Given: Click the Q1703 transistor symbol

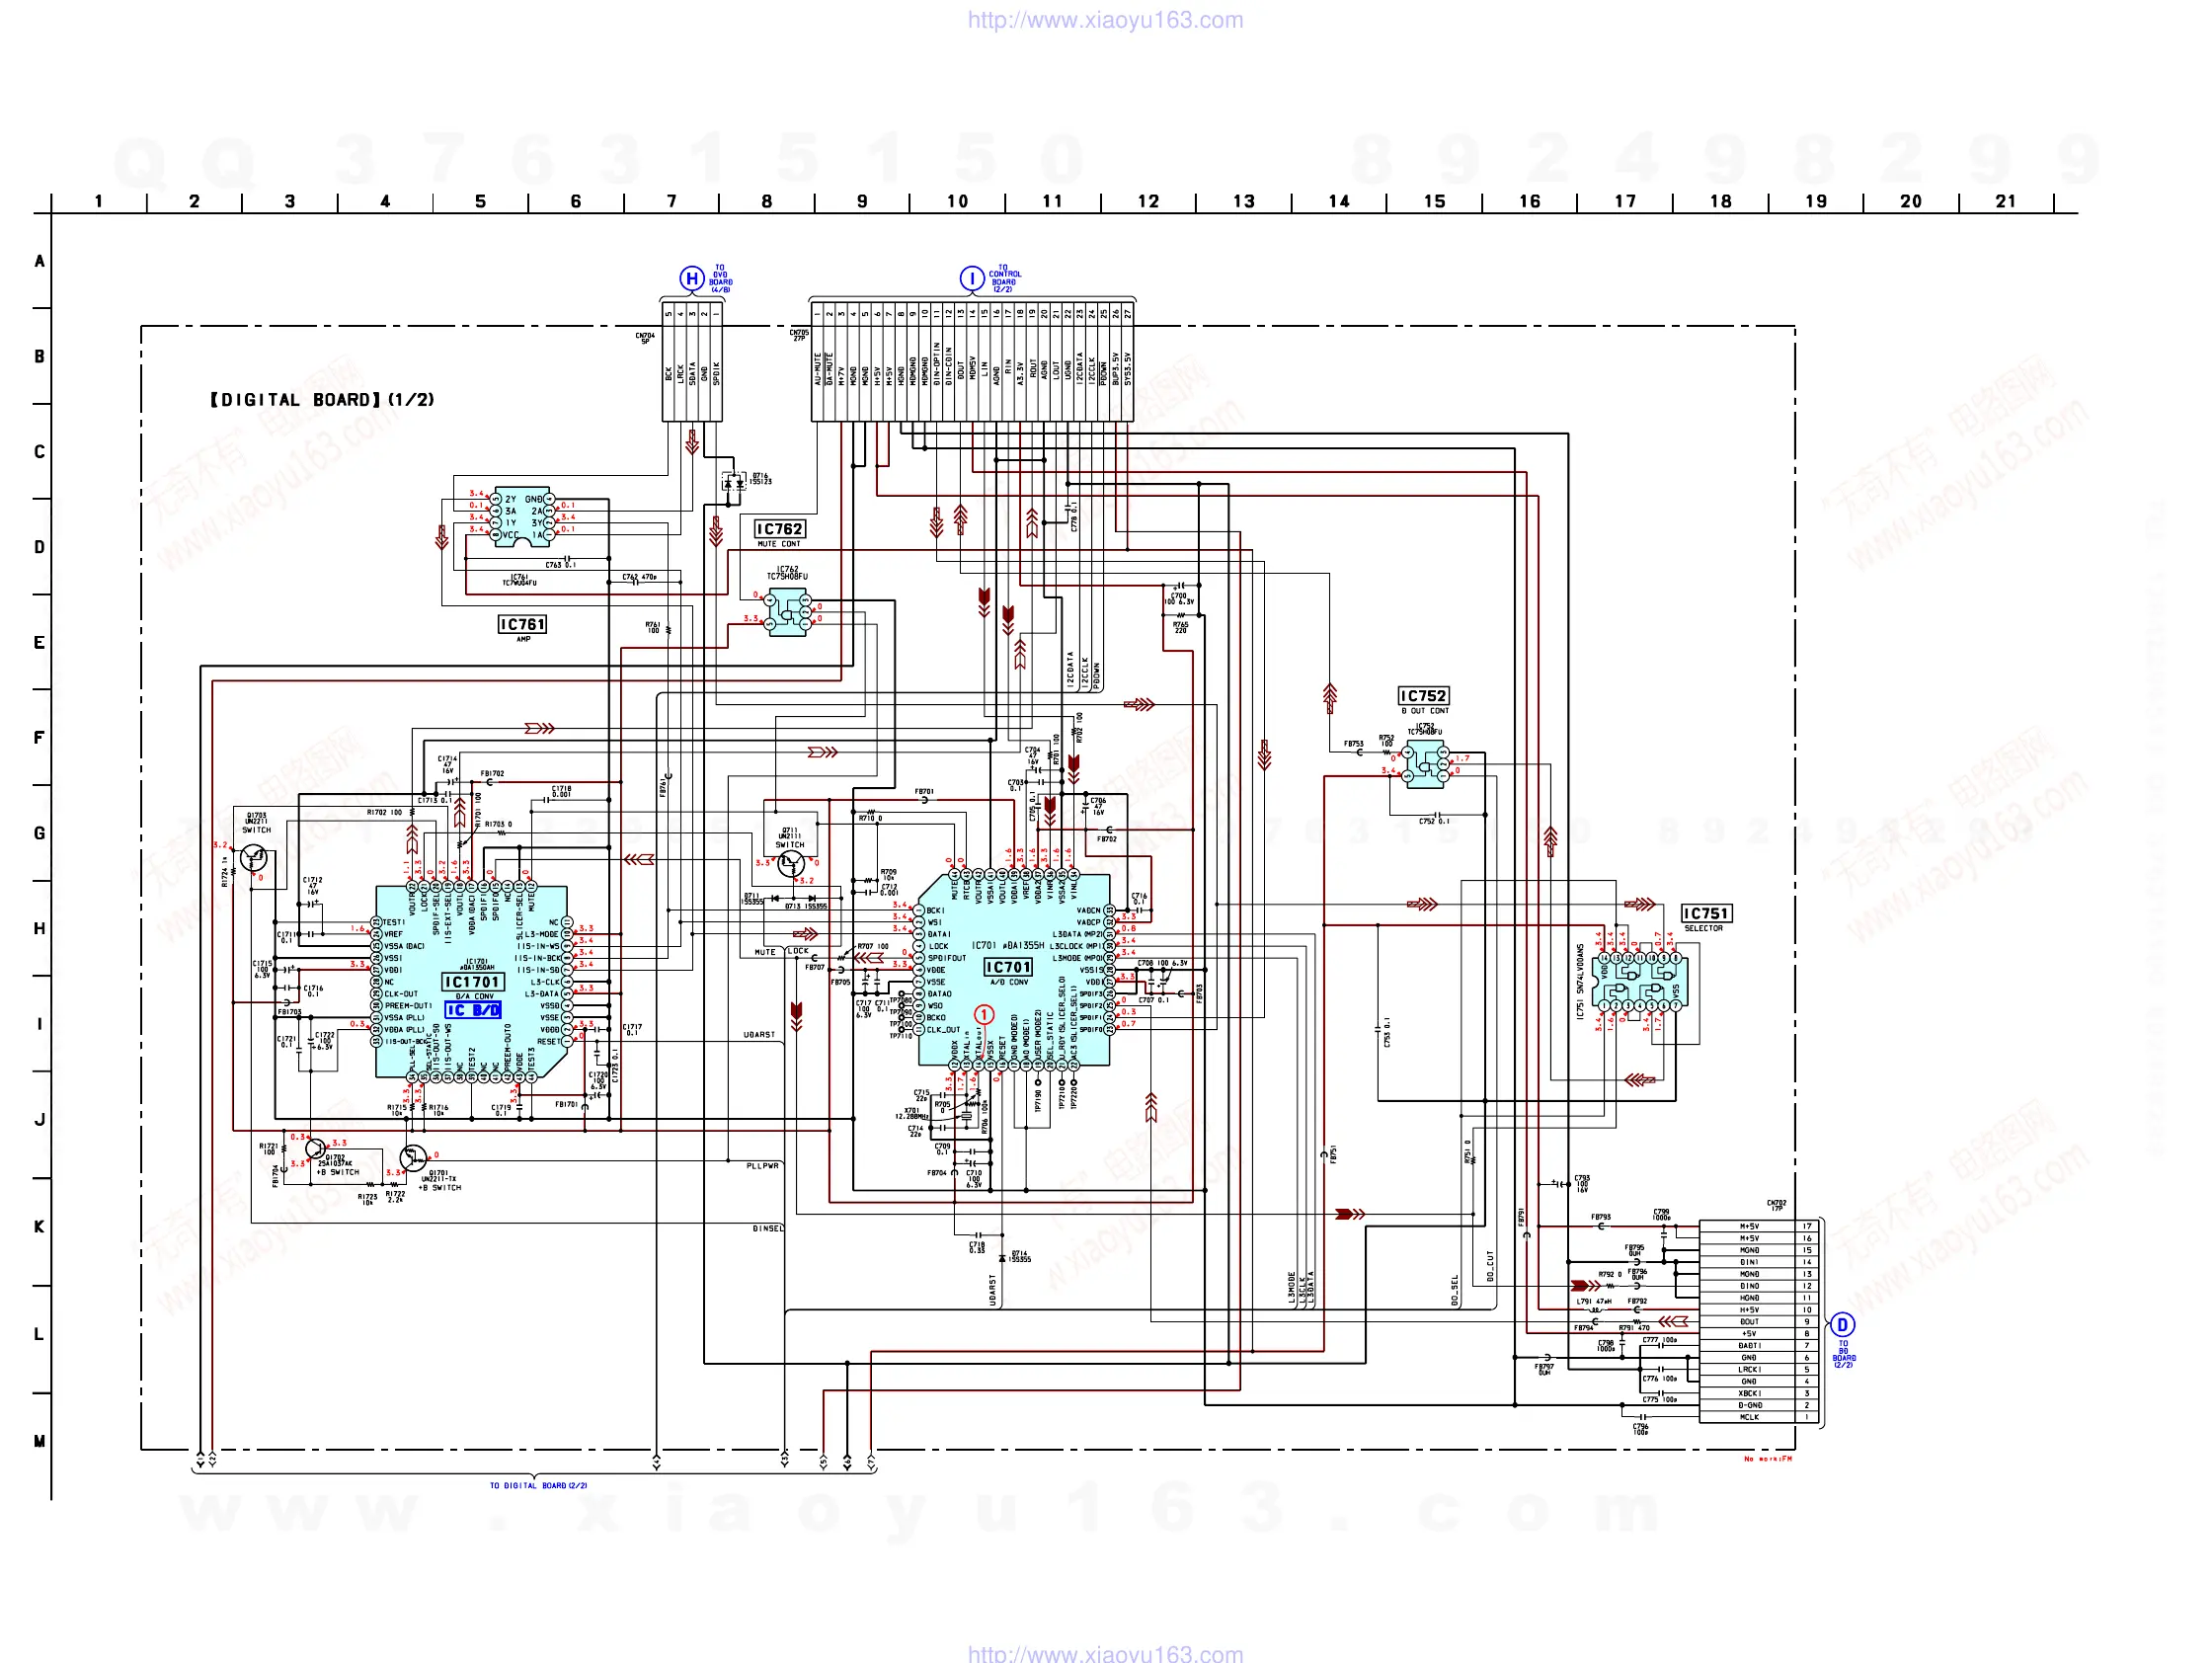Looking at the screenshot, I should (253, 858).
